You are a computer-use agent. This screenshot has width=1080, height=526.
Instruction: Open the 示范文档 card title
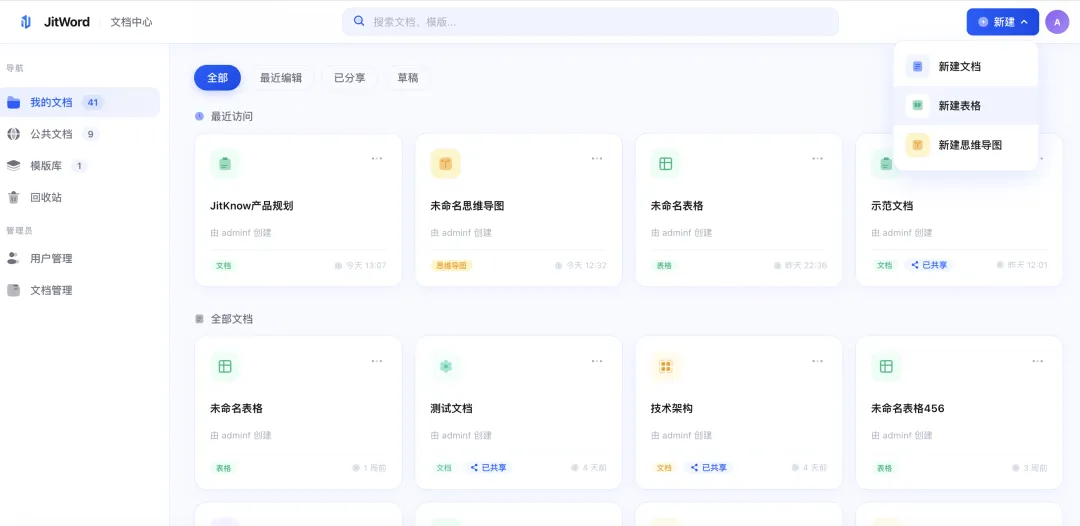pos(892,206)
